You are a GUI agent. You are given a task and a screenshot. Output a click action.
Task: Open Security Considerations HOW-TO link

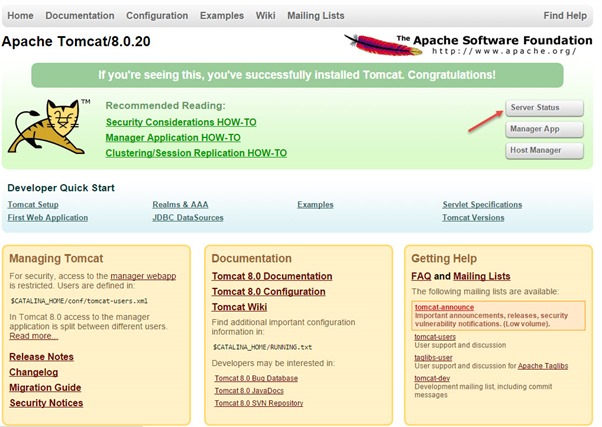[181, 122]
